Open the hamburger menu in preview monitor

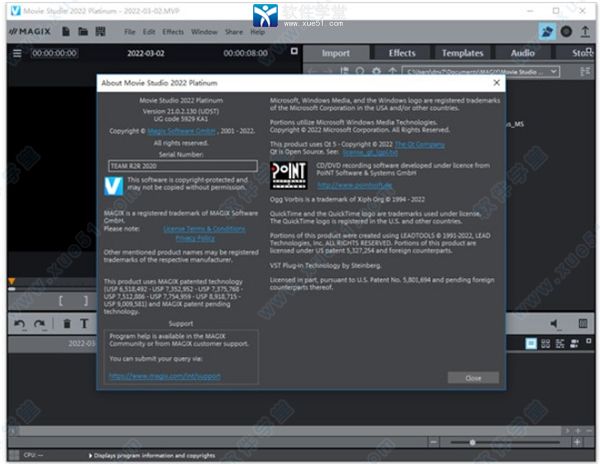coord(17,53)
